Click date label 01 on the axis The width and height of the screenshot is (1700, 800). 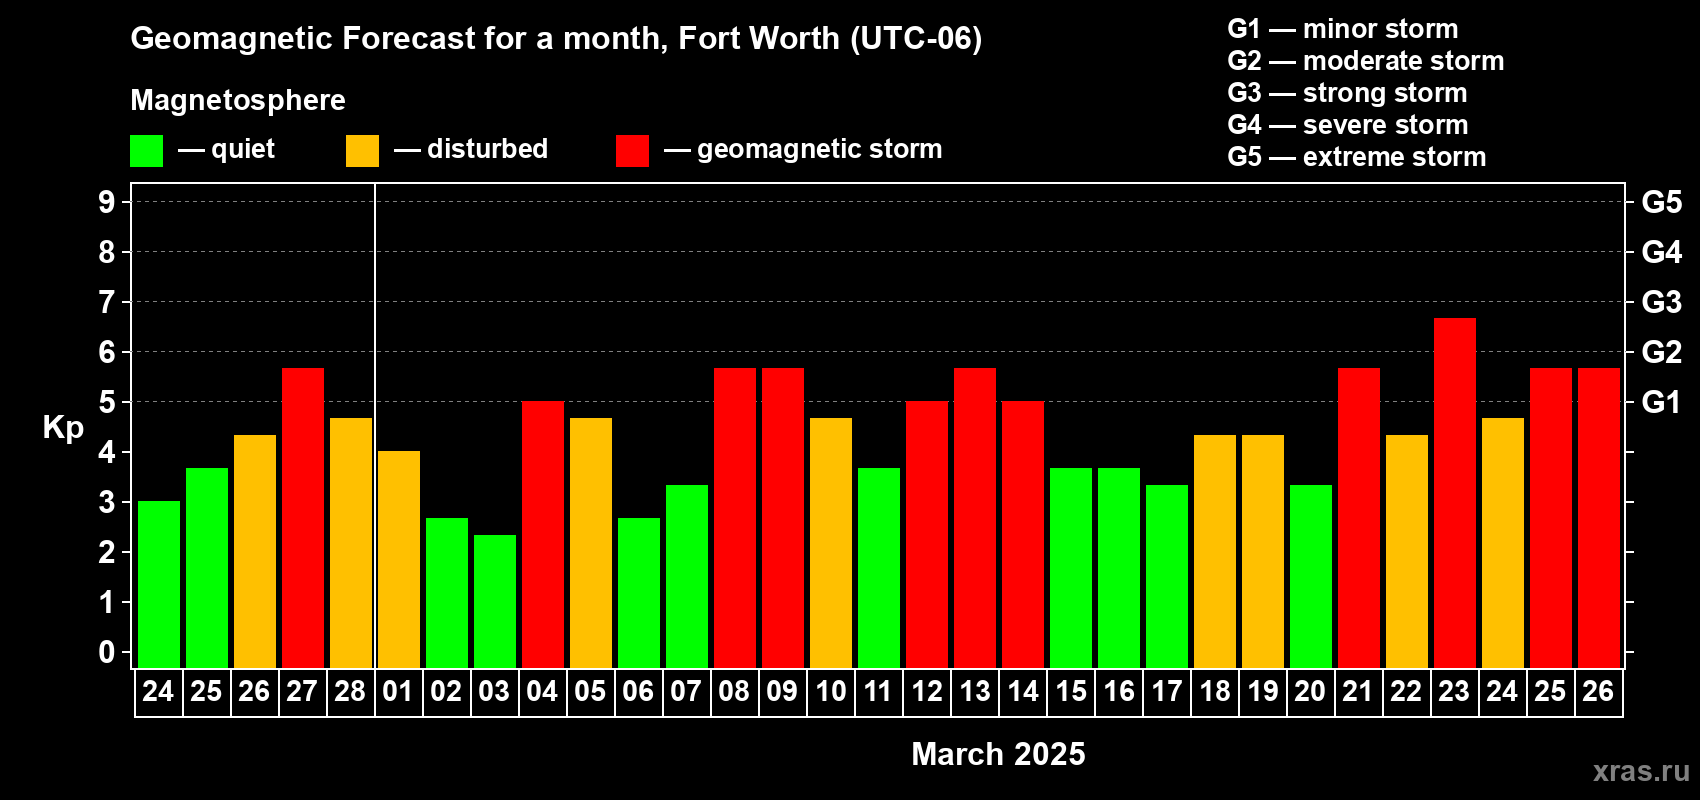pyautogui.click(x=398, y=692)
